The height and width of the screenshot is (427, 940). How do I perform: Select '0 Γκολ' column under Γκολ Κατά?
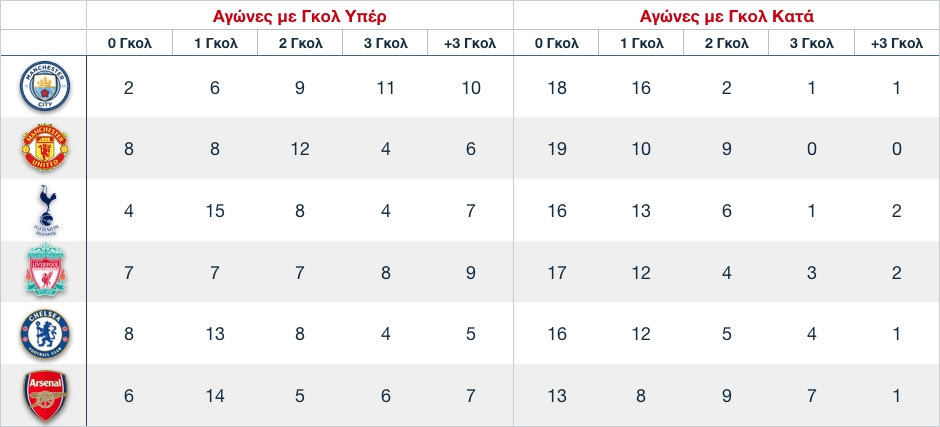pyautogui.click(x=557, y=44)
